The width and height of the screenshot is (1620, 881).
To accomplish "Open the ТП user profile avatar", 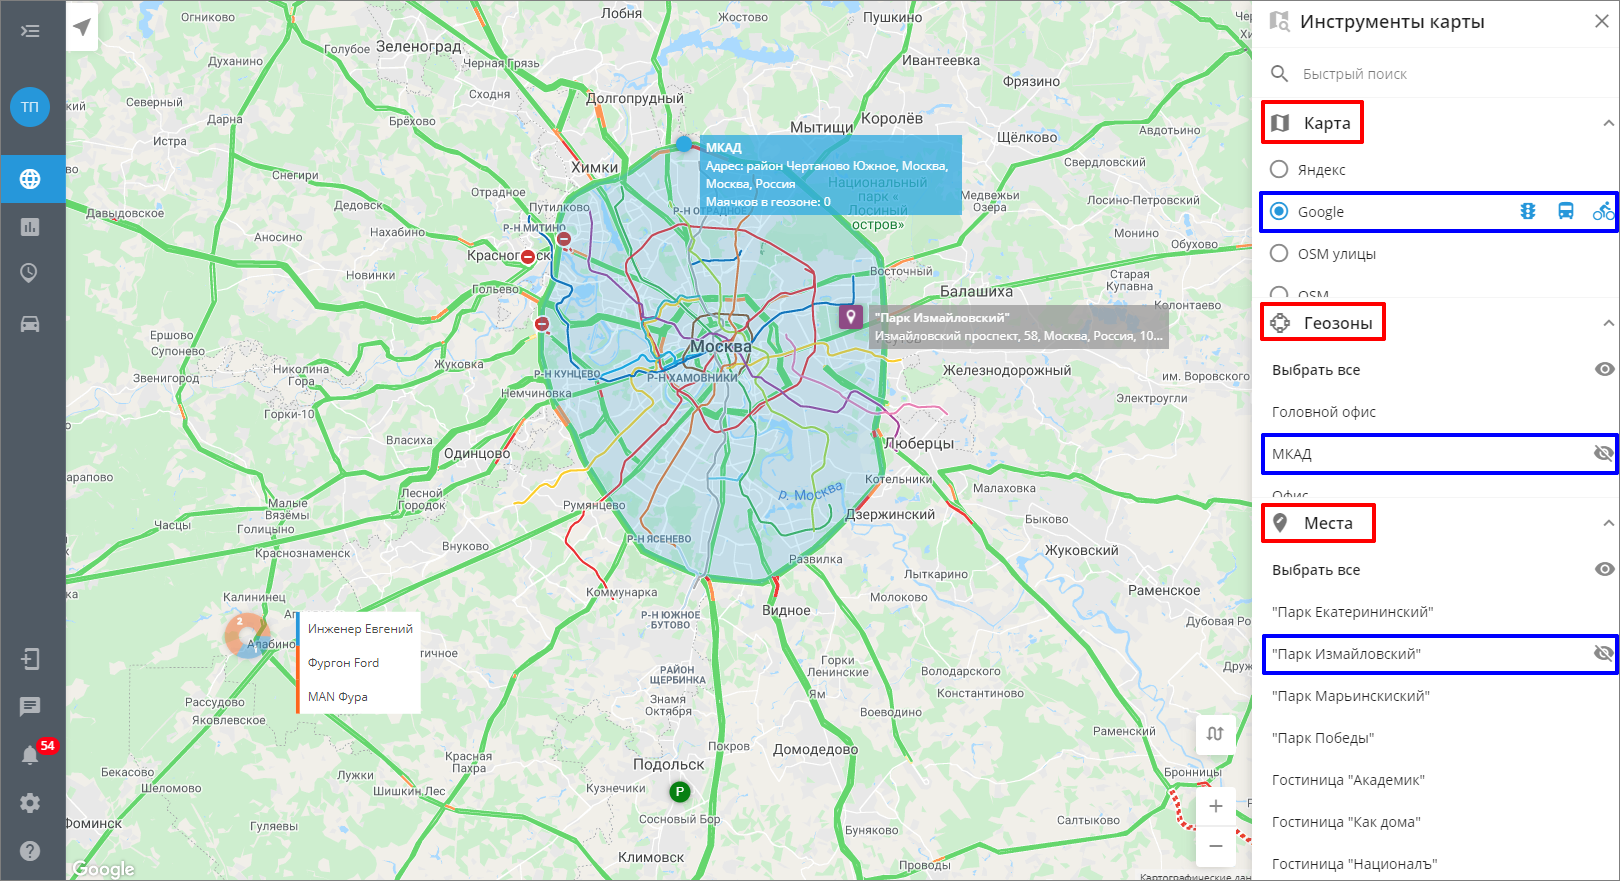I will 30,107.
